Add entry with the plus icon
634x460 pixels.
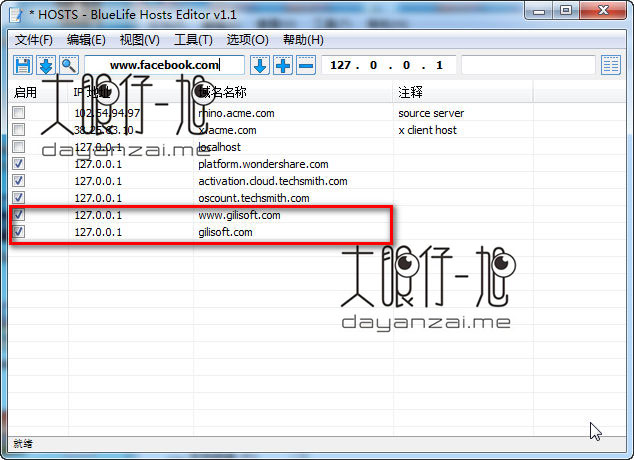(283, 65)
